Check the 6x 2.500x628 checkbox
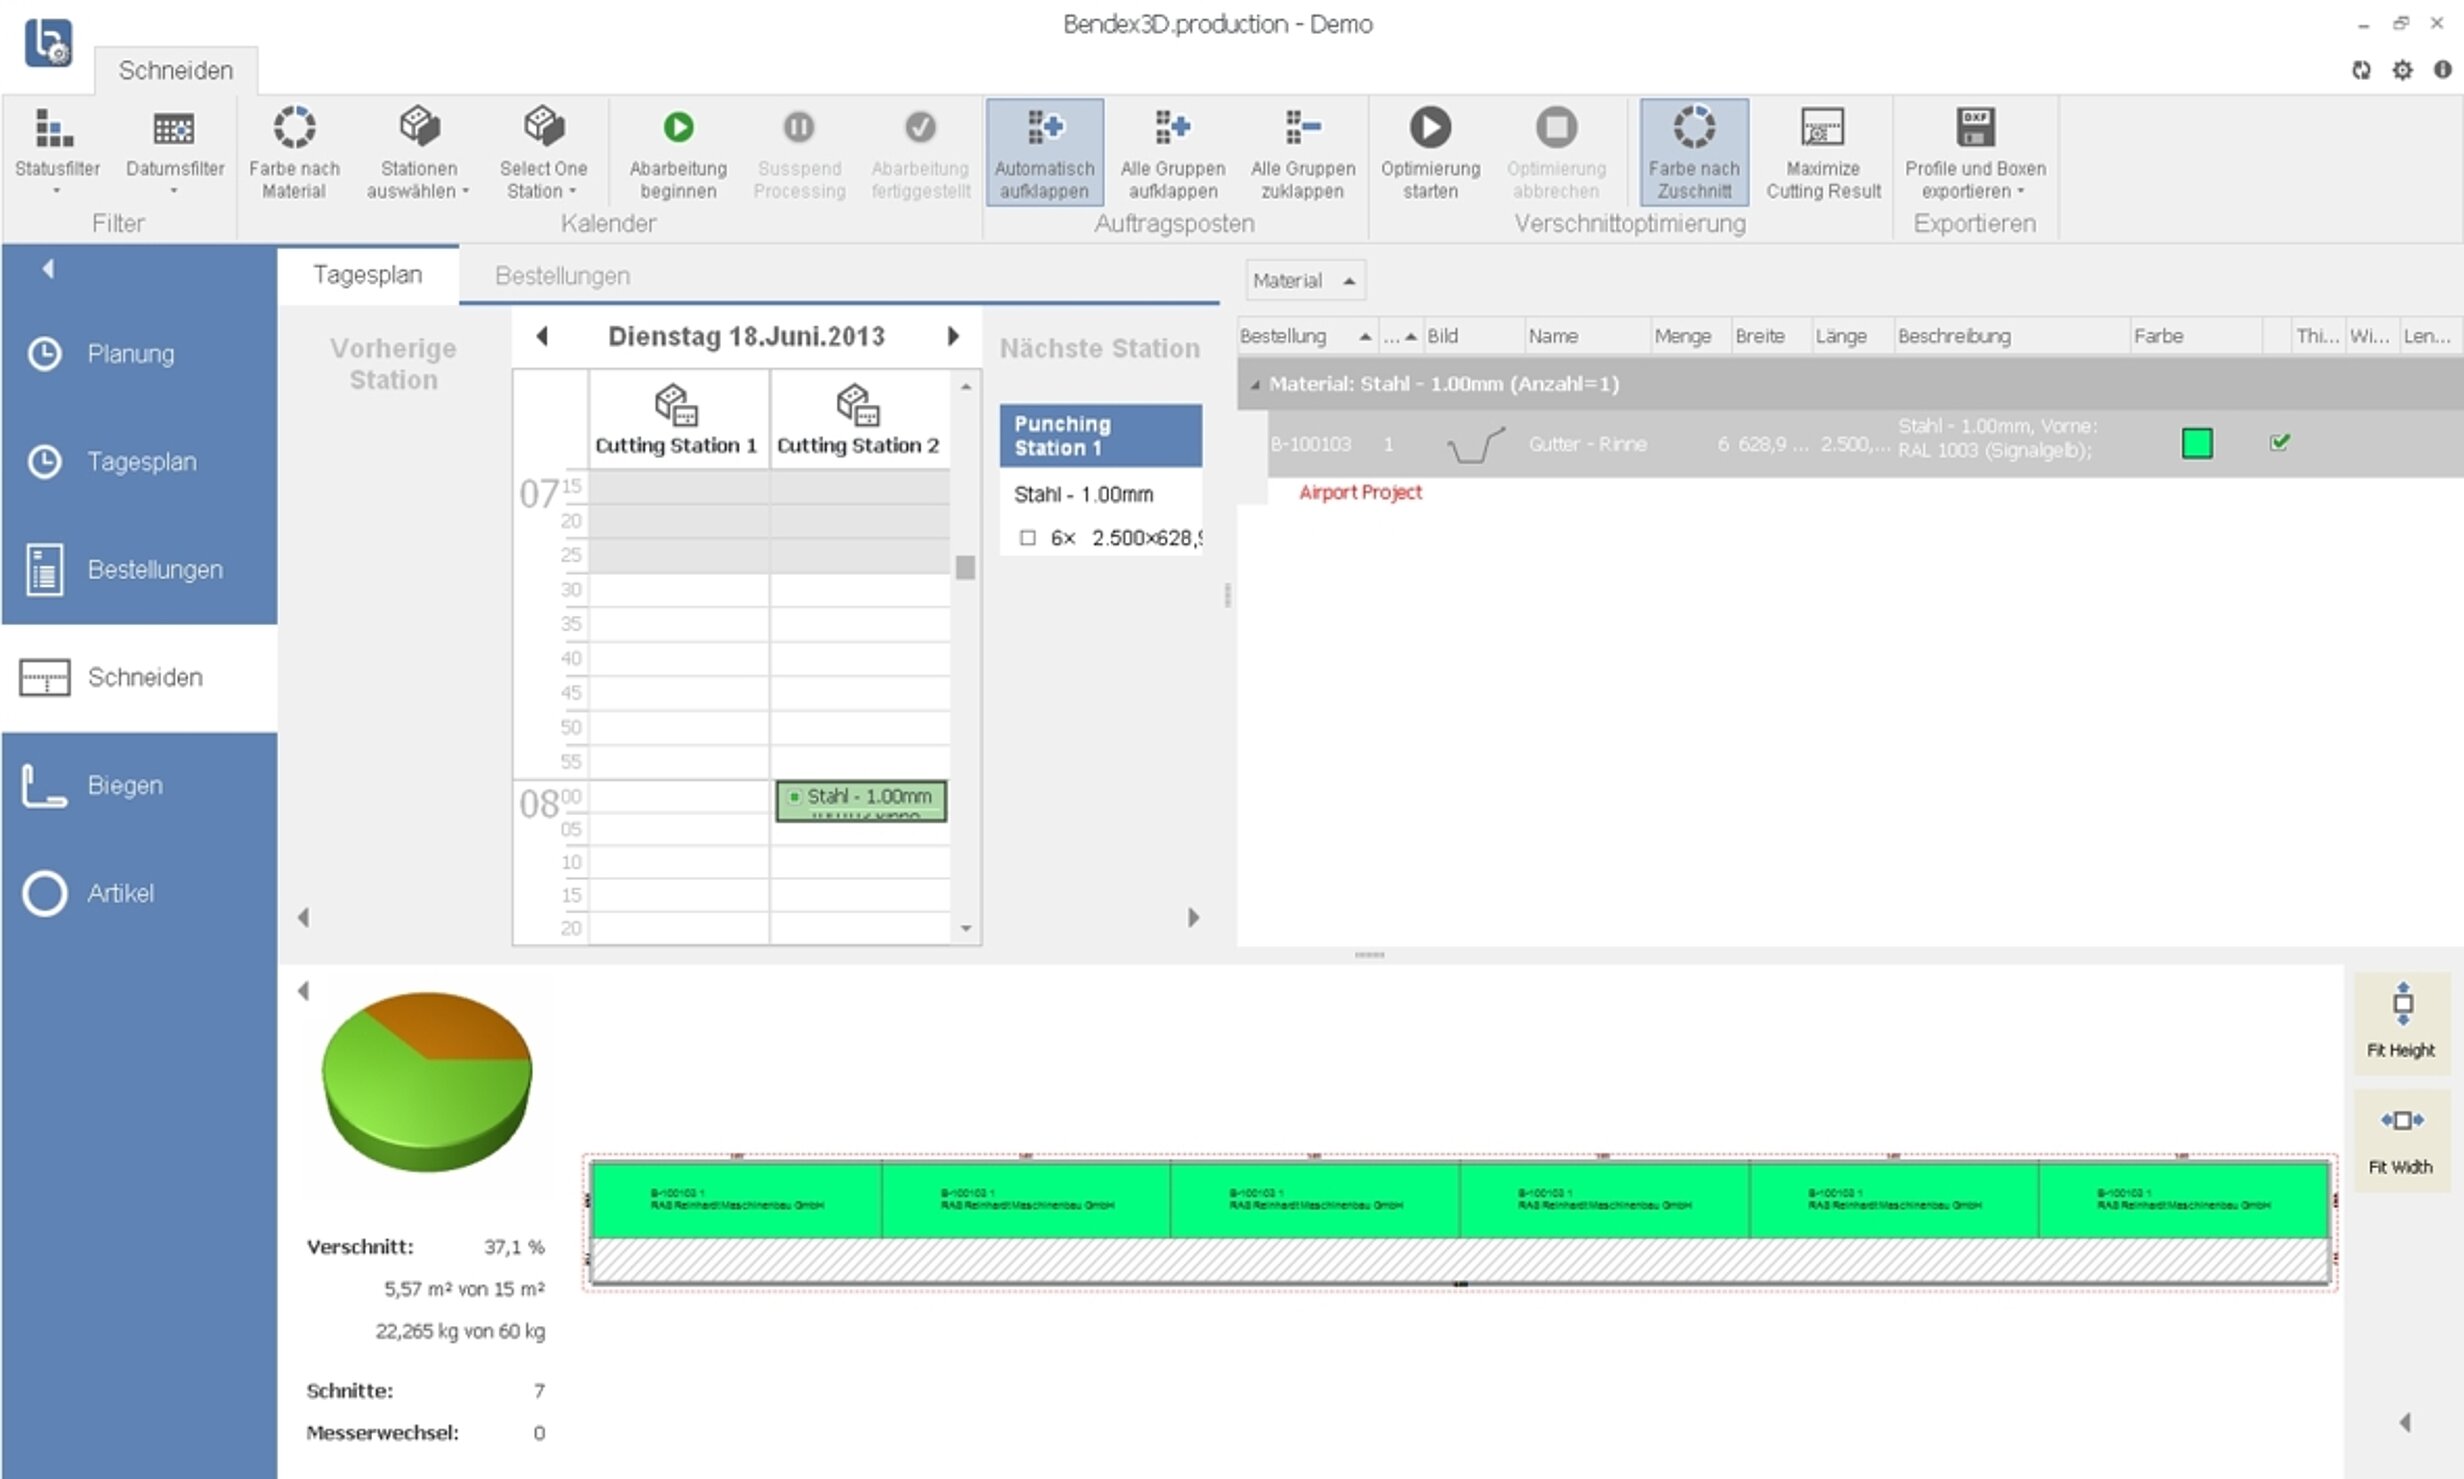 pyautogui.click(x=1027, y=539)
